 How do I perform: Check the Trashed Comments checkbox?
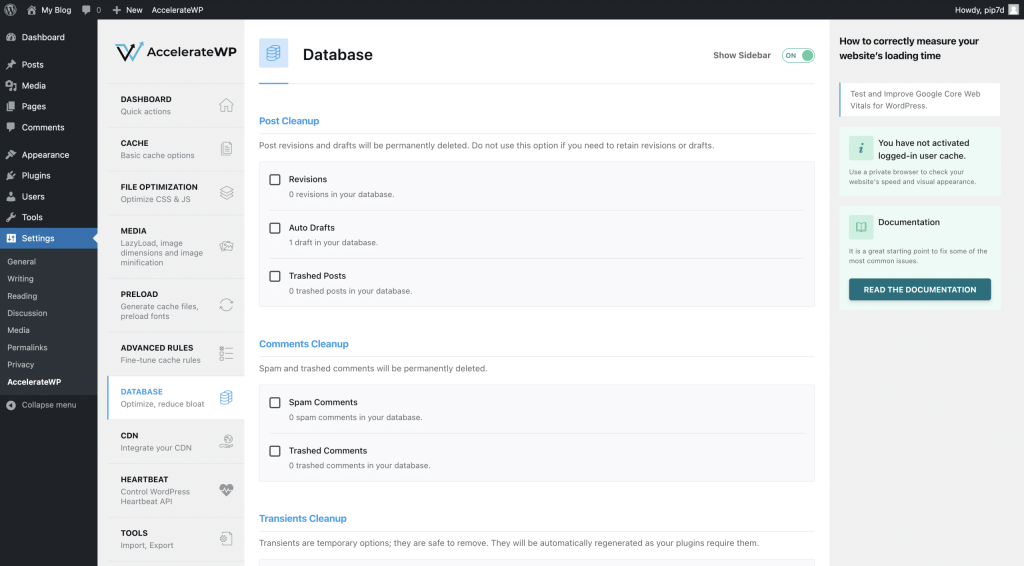[x=275, y=451]
